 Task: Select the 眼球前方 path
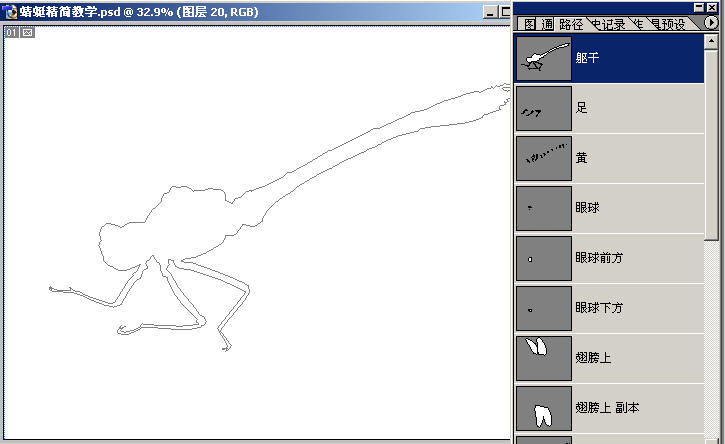tap(609, 259)
